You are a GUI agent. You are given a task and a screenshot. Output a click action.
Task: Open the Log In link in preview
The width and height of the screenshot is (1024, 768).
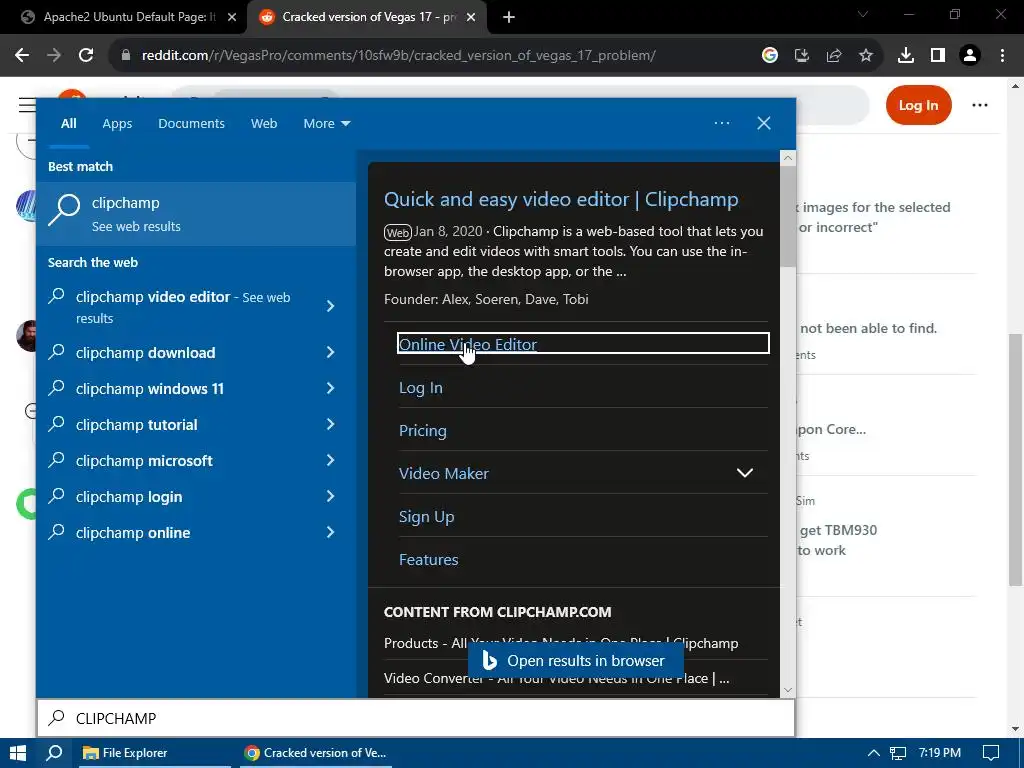421,387
